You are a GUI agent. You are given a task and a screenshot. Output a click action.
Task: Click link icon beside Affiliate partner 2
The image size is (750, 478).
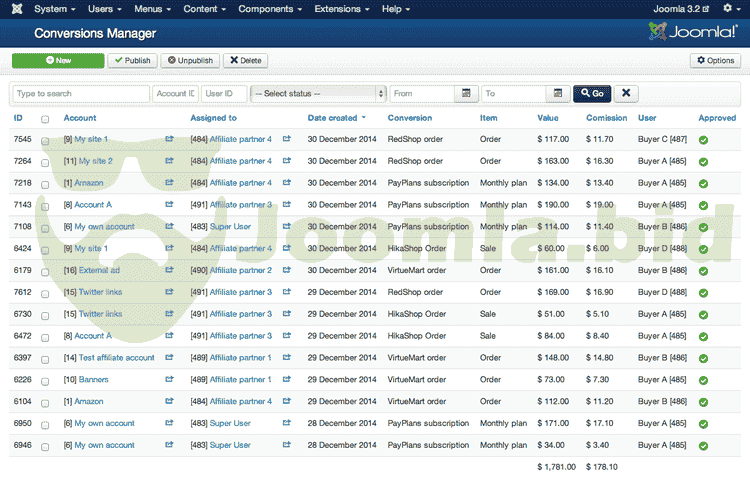[287, 270]
